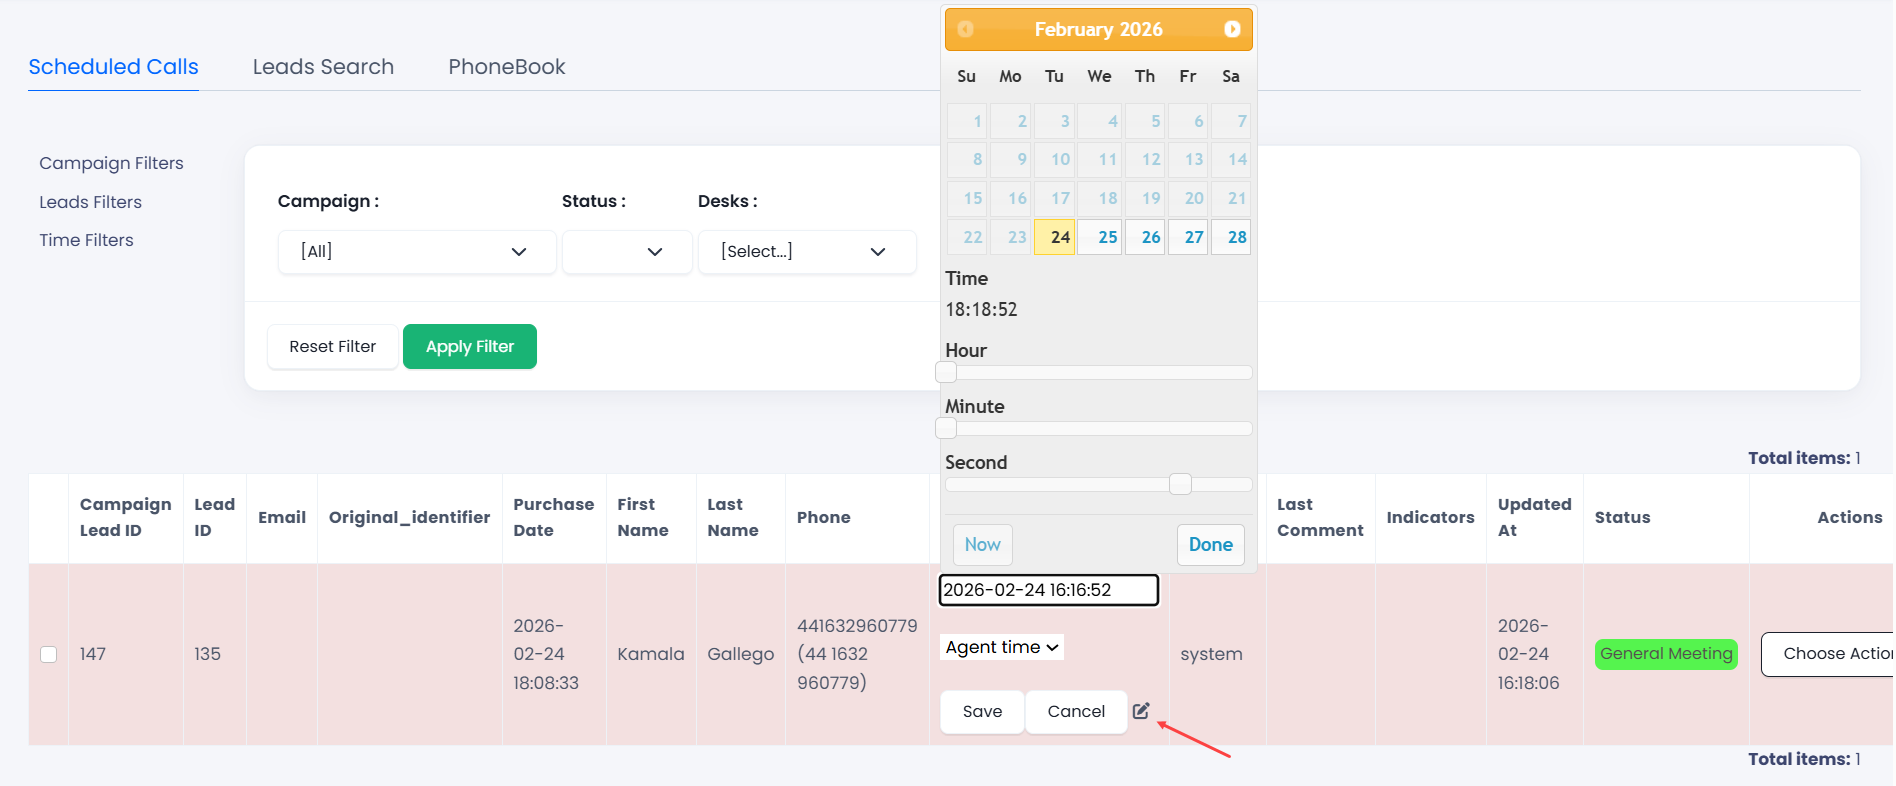Click the Last Comment column header
Screen dimensions: 1896x786
click(x=1320, y=518)
